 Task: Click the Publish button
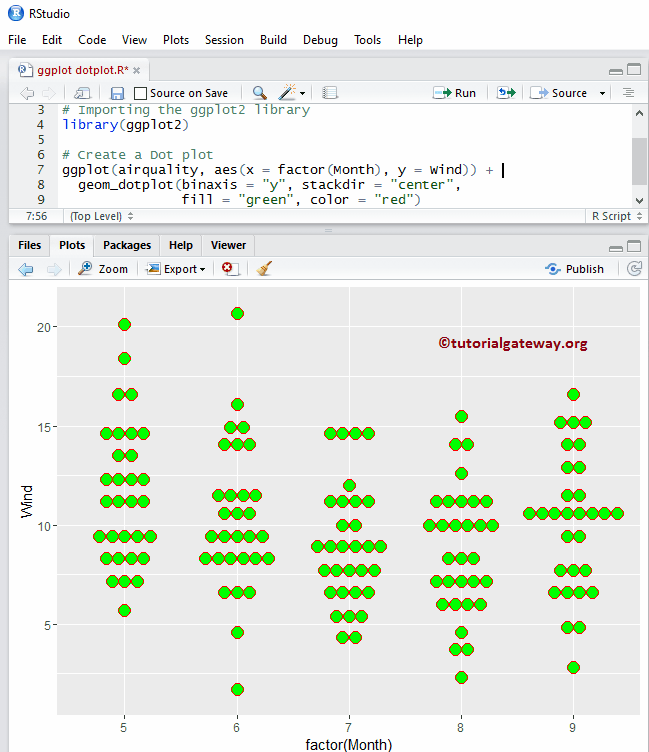pos(574,269)
